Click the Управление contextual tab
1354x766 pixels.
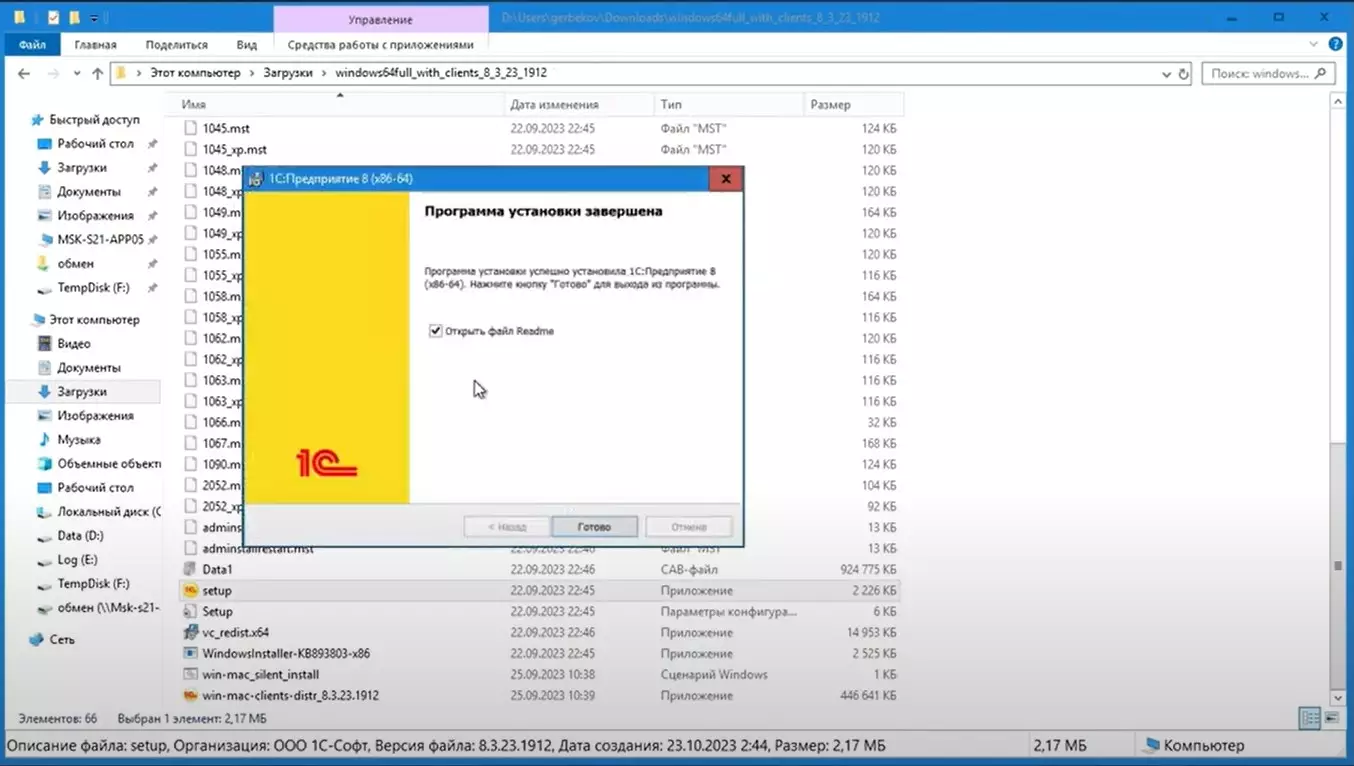(x=381, y=19)
